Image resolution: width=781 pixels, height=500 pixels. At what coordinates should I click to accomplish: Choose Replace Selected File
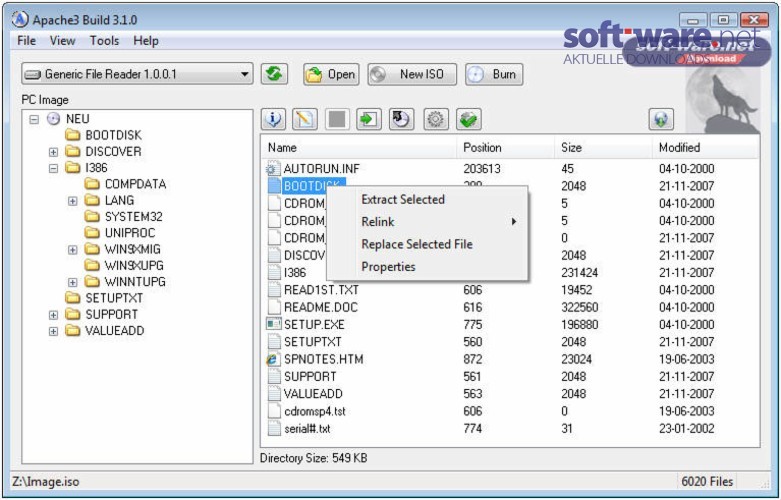click(x=417, y=244)
